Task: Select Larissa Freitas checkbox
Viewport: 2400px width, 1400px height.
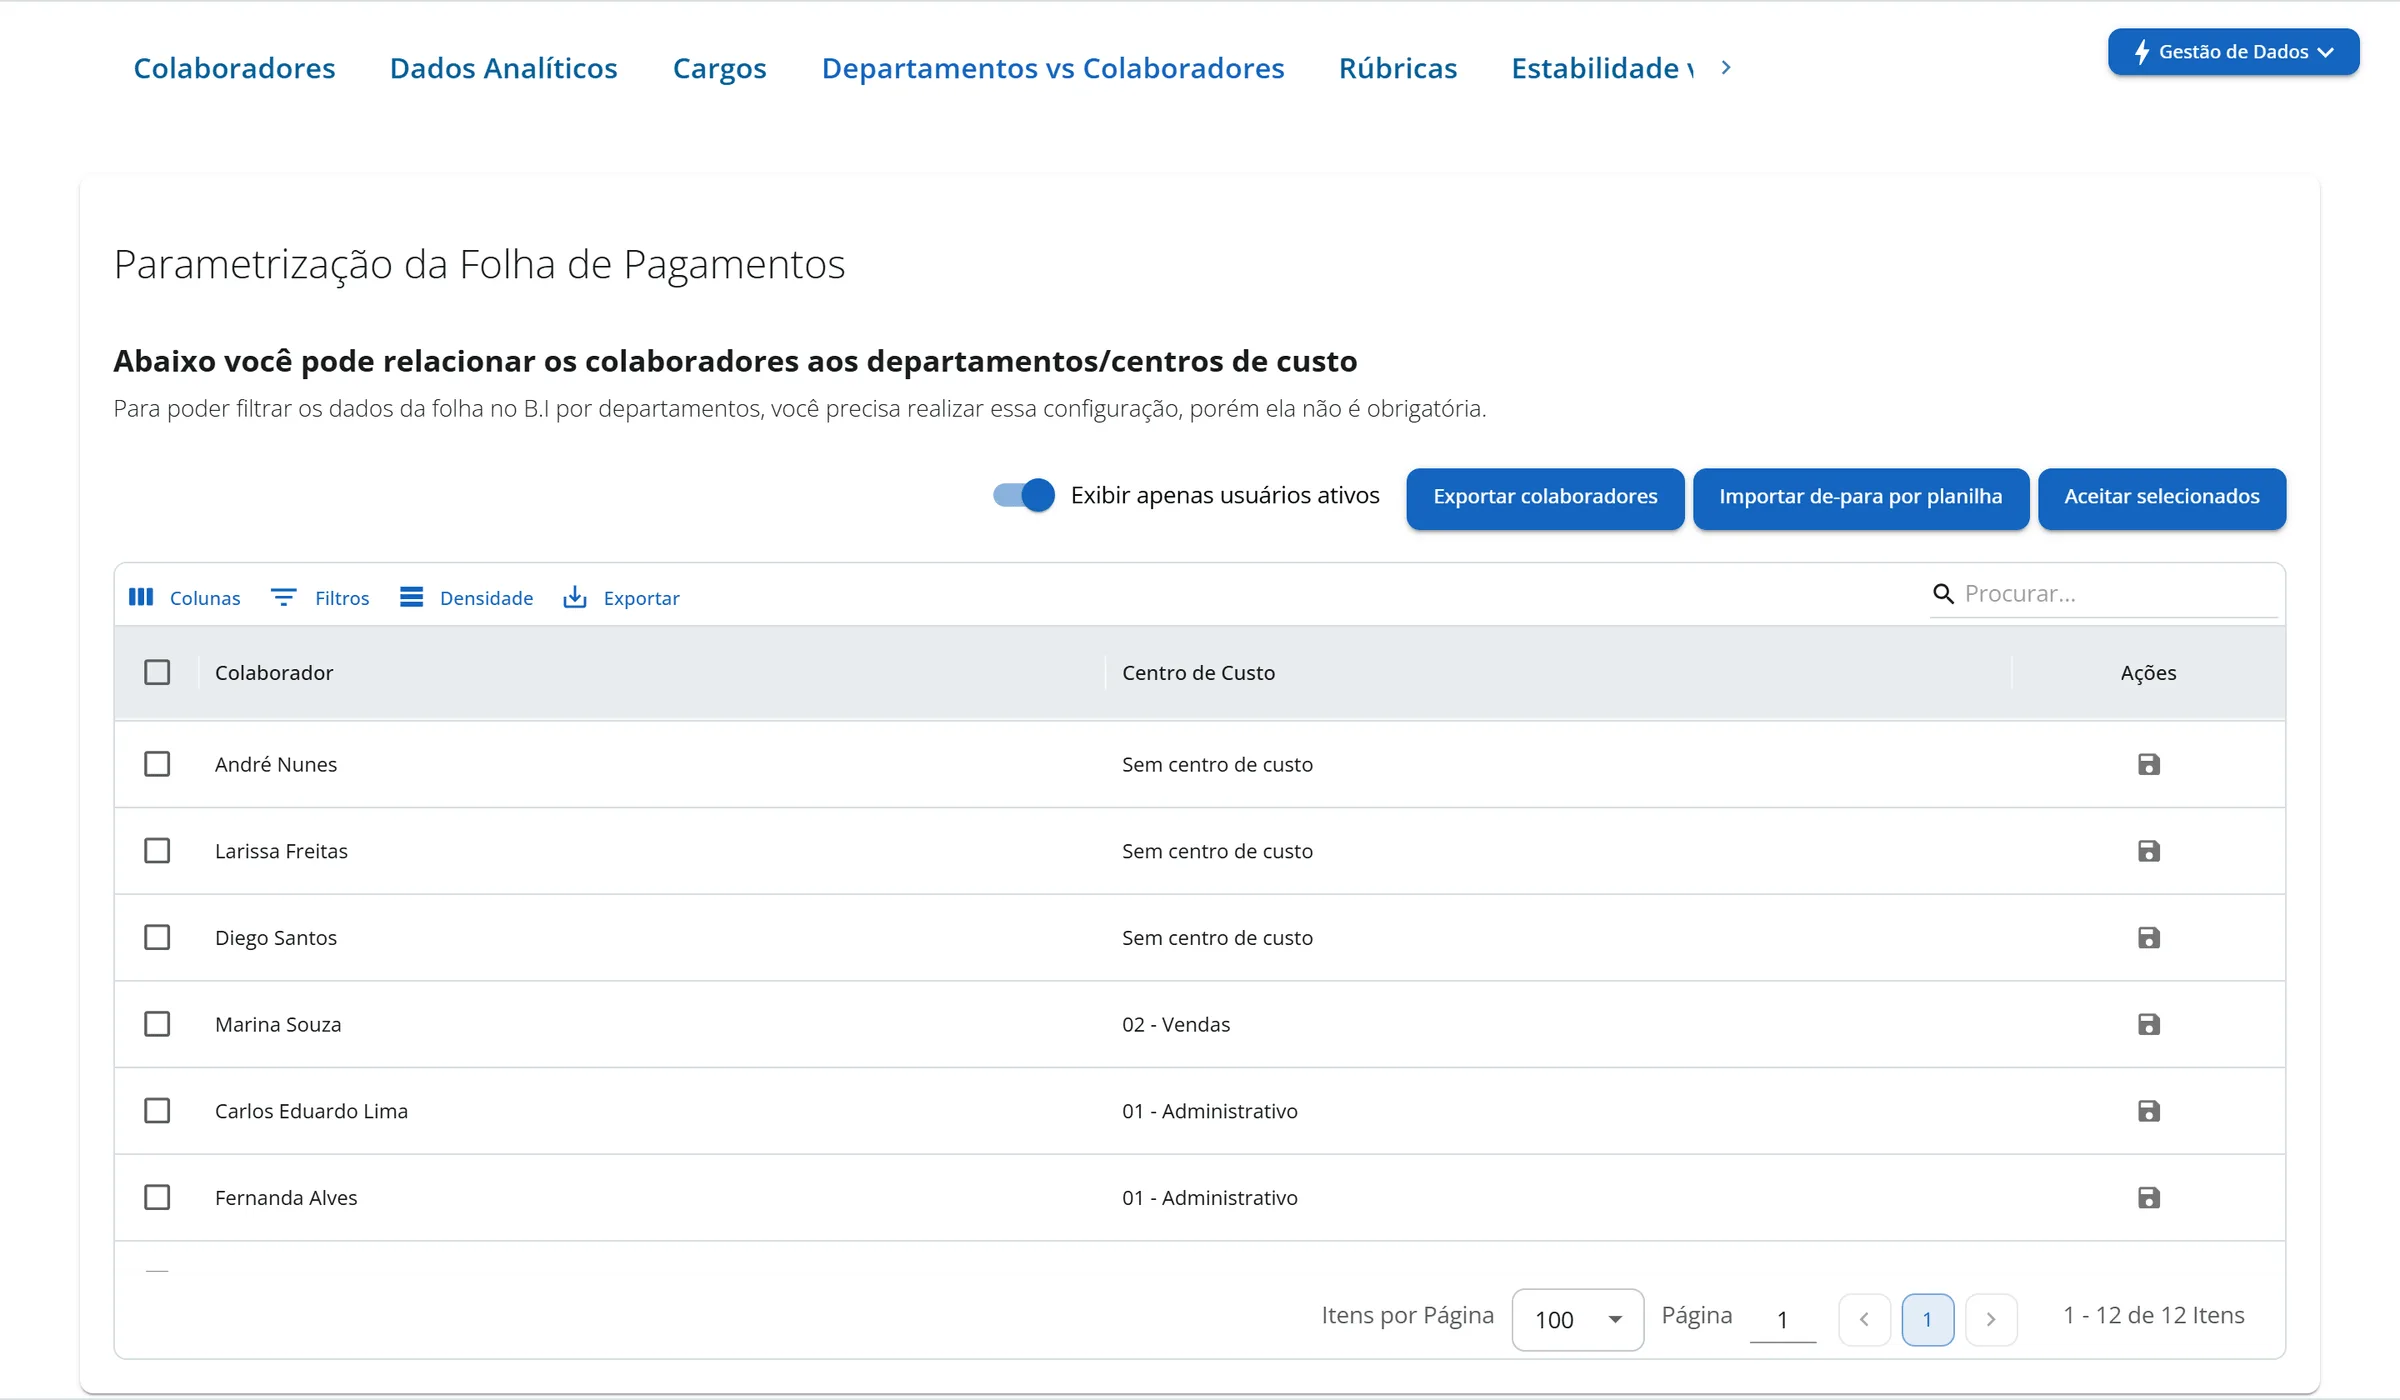Action: (157, 851)
